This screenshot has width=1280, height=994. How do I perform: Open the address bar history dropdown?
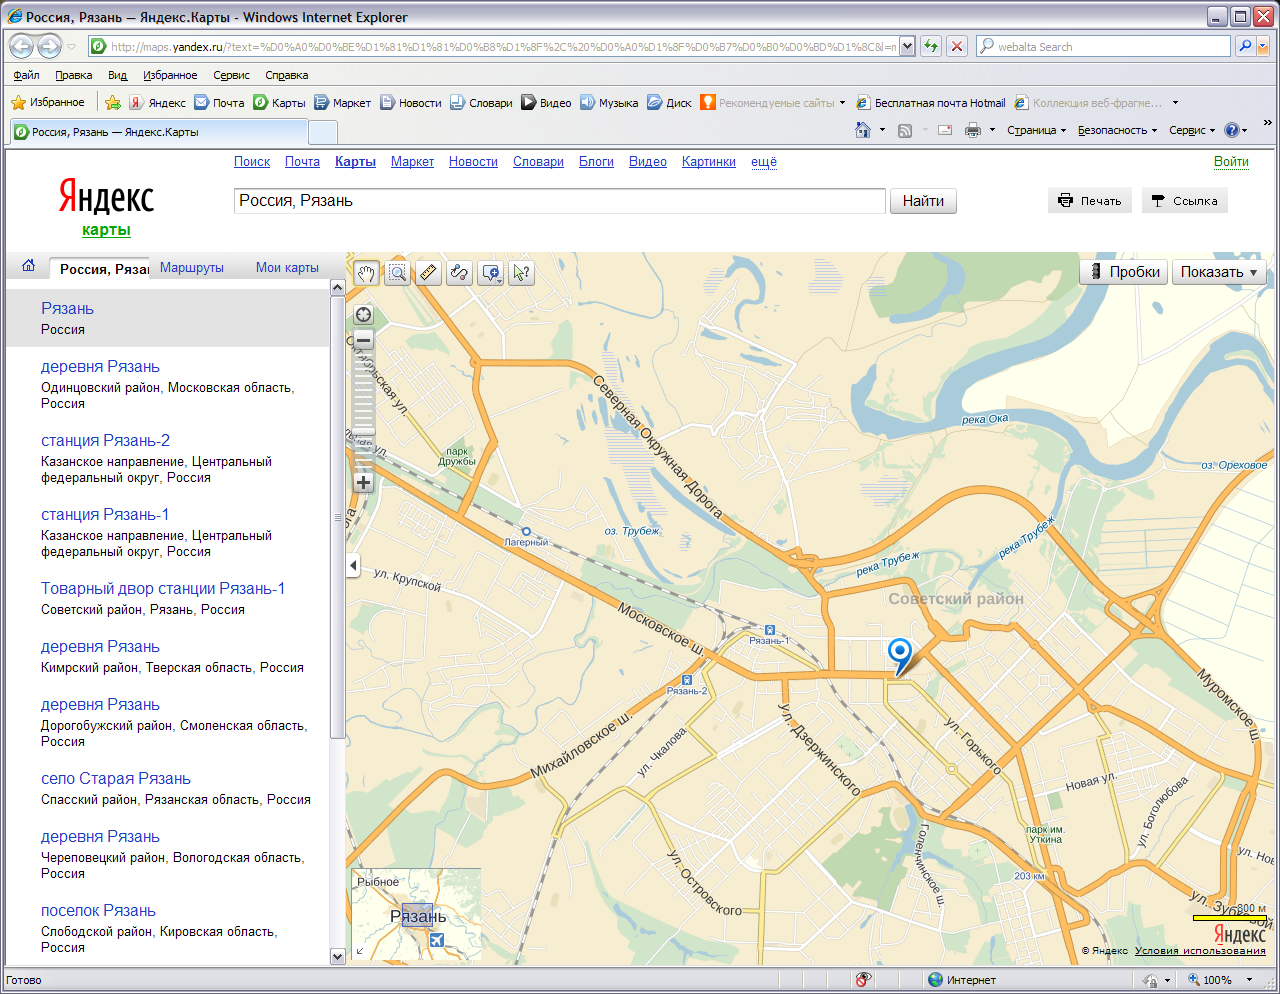pyautogui.click(x=907, y=46)
